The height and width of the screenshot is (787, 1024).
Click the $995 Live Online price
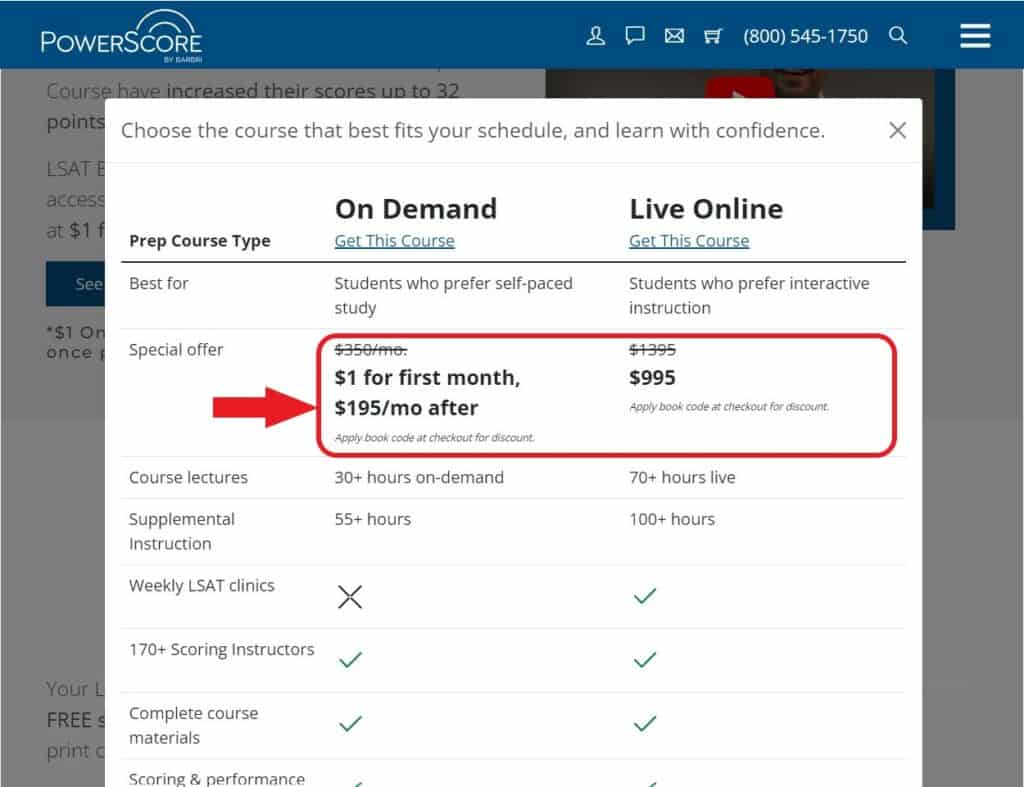click(x=651, y=378)
